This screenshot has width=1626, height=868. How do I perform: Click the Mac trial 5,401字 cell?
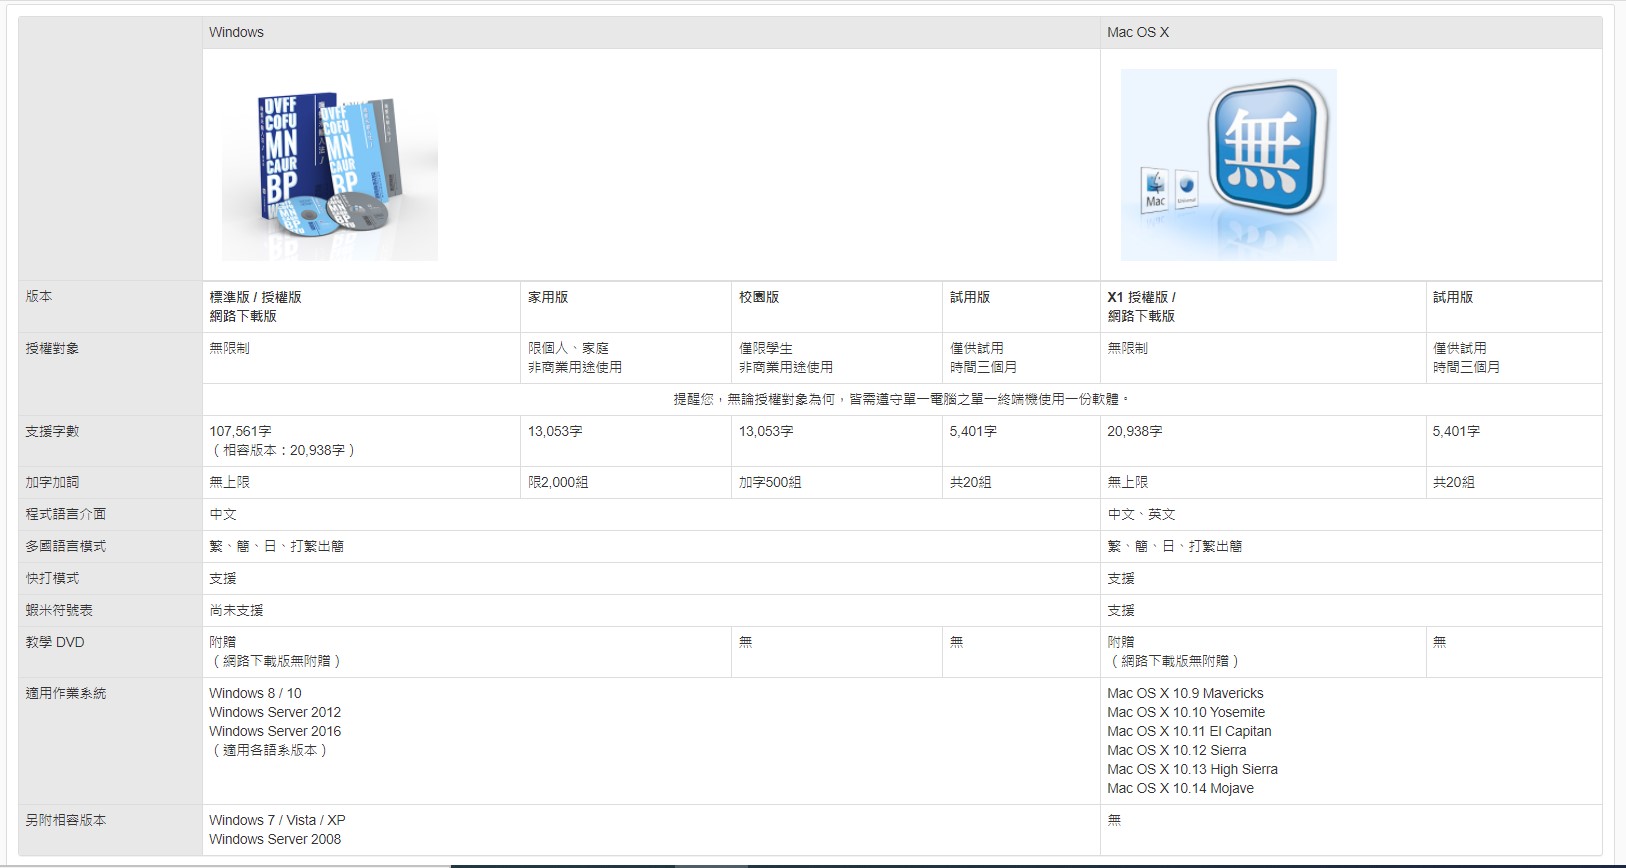click(1514, 440)
